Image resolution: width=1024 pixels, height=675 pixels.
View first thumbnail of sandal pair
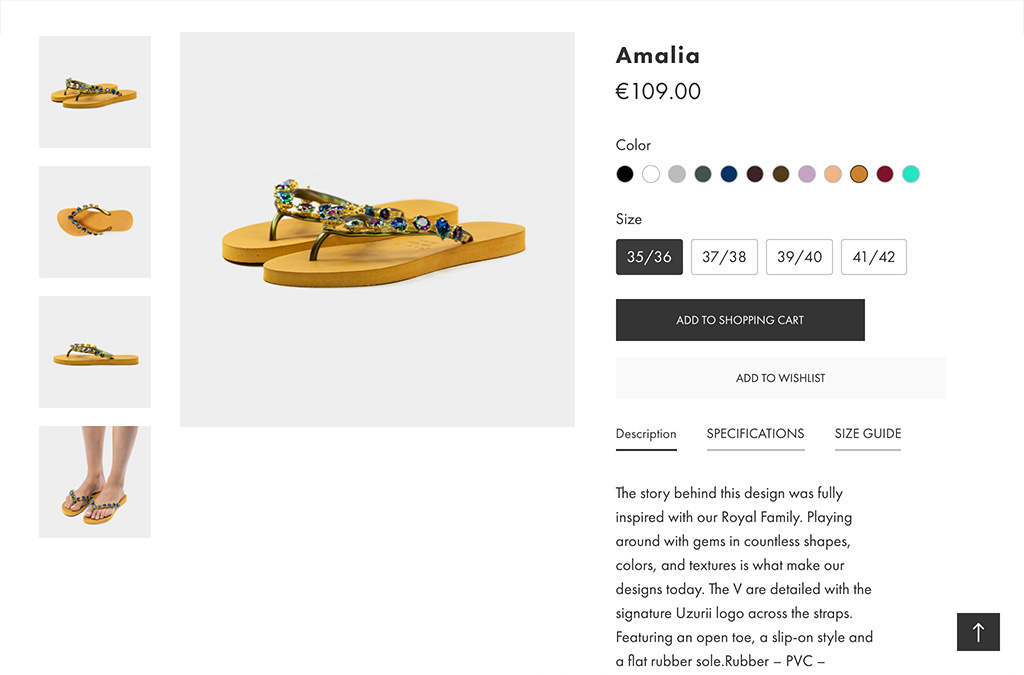coord(95,92)
